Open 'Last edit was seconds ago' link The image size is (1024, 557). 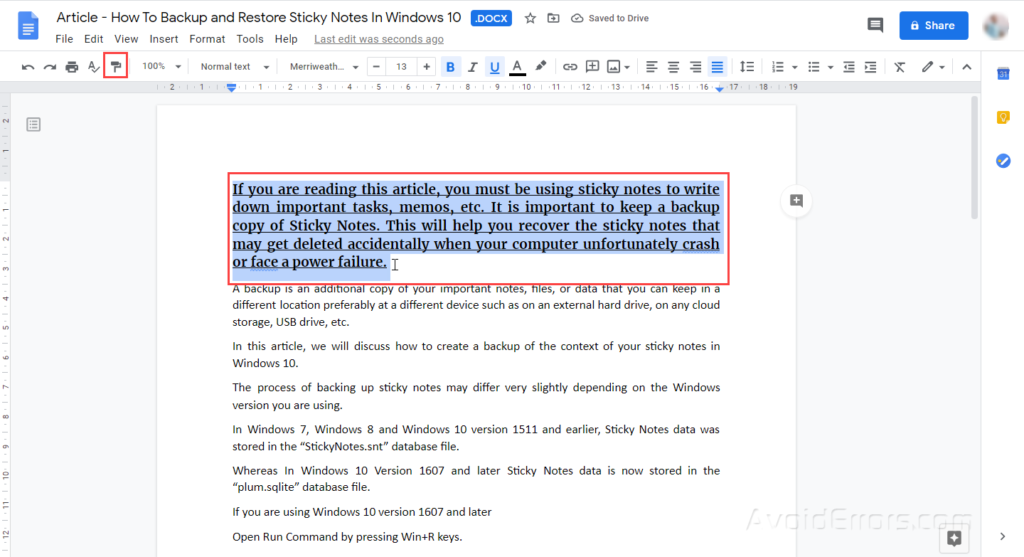(379, 39)
